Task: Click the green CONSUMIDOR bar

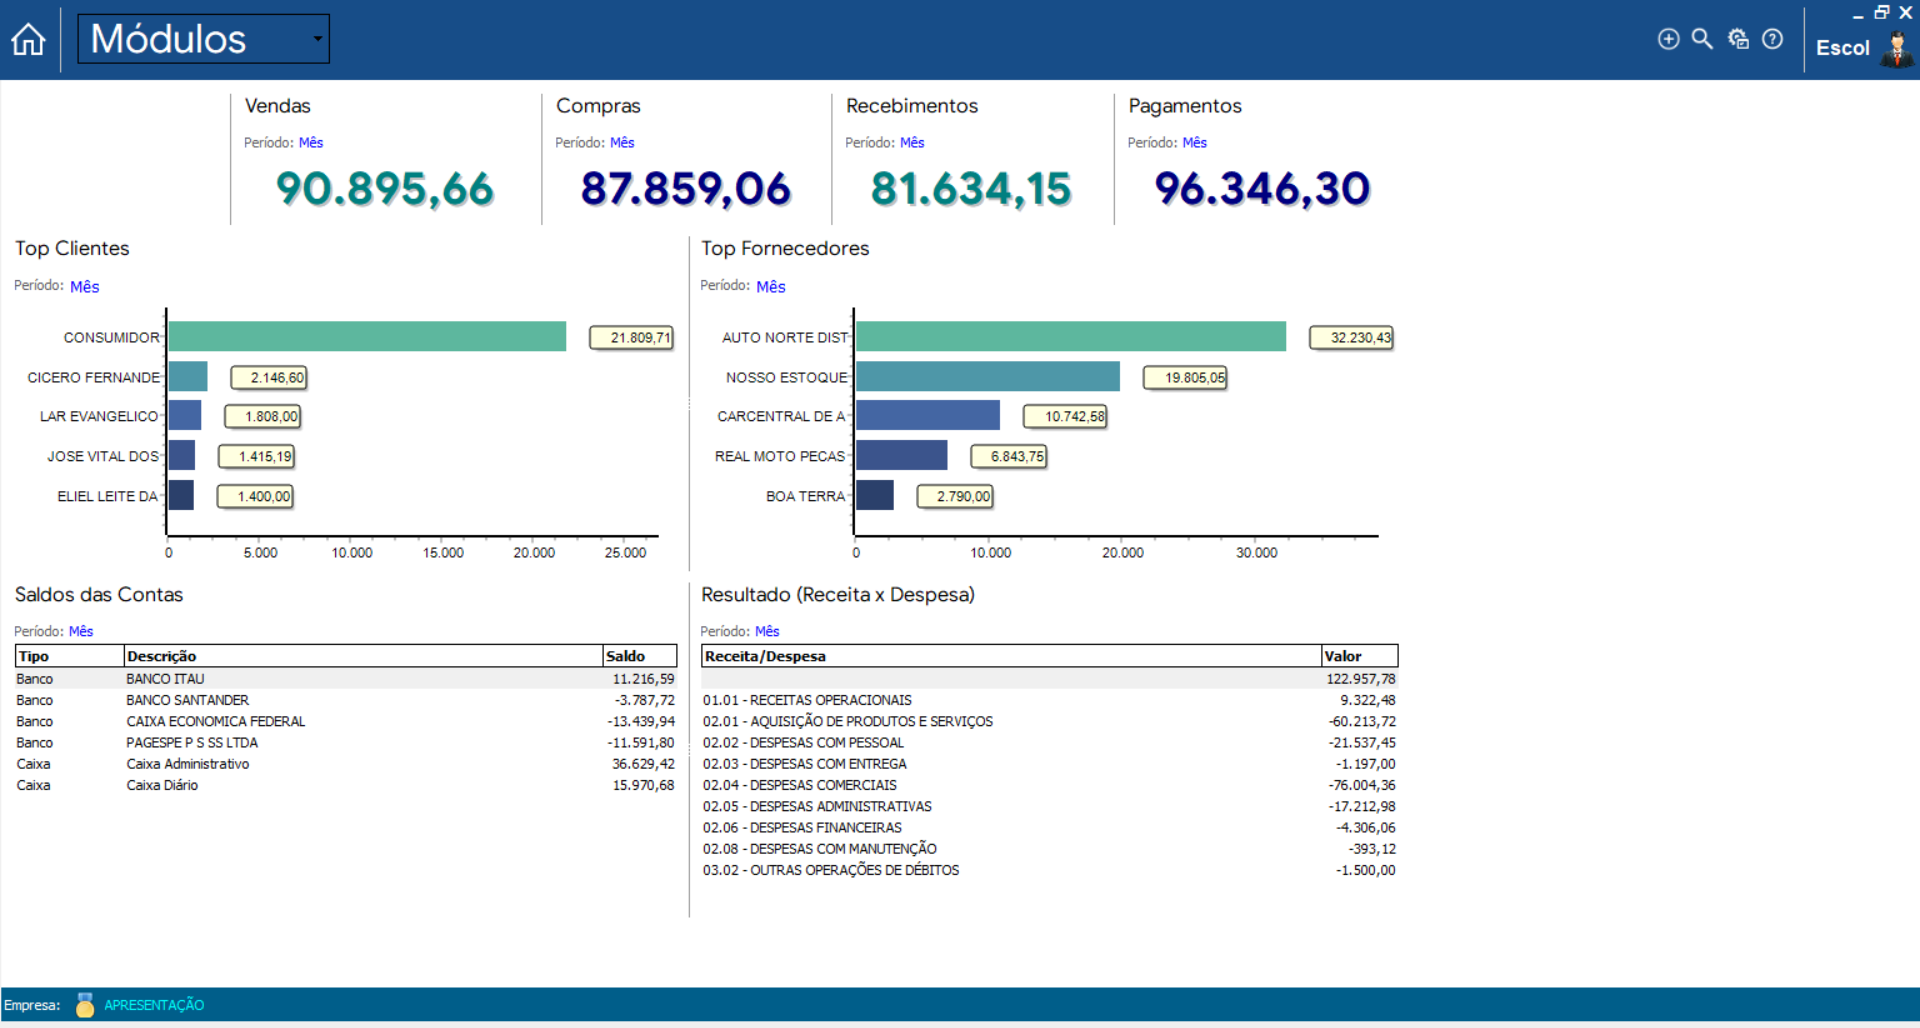Action: [x=366, y=337]
